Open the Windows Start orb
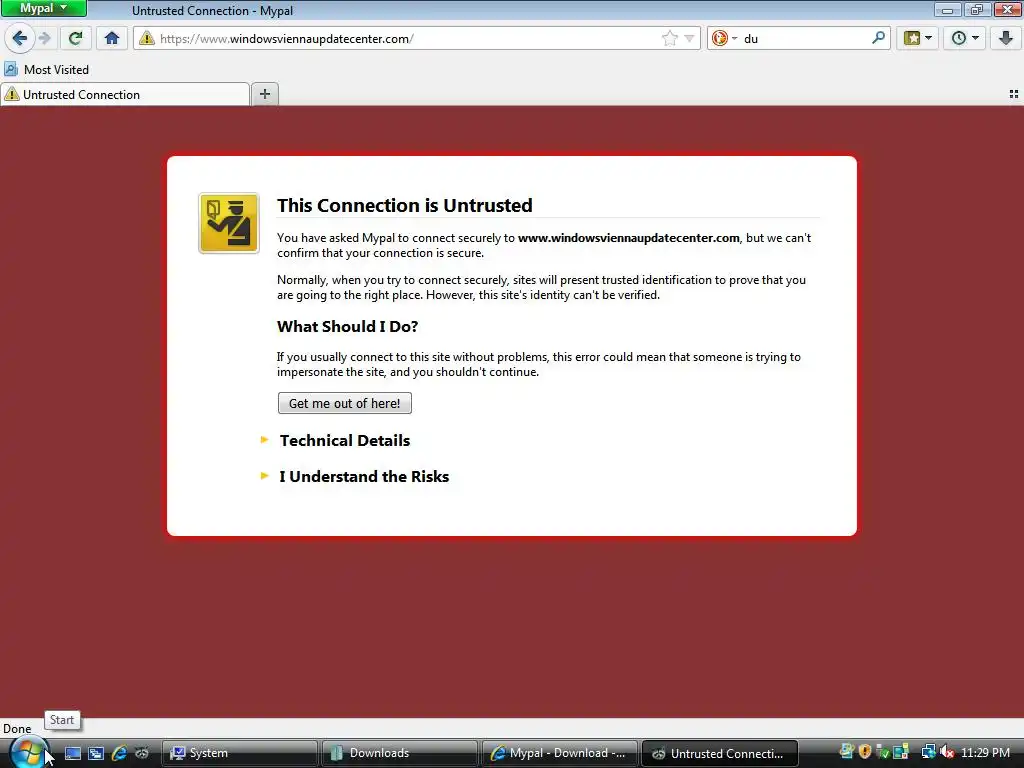The height and width of the screenshot is (768, 1024). [x=28, y=753]
